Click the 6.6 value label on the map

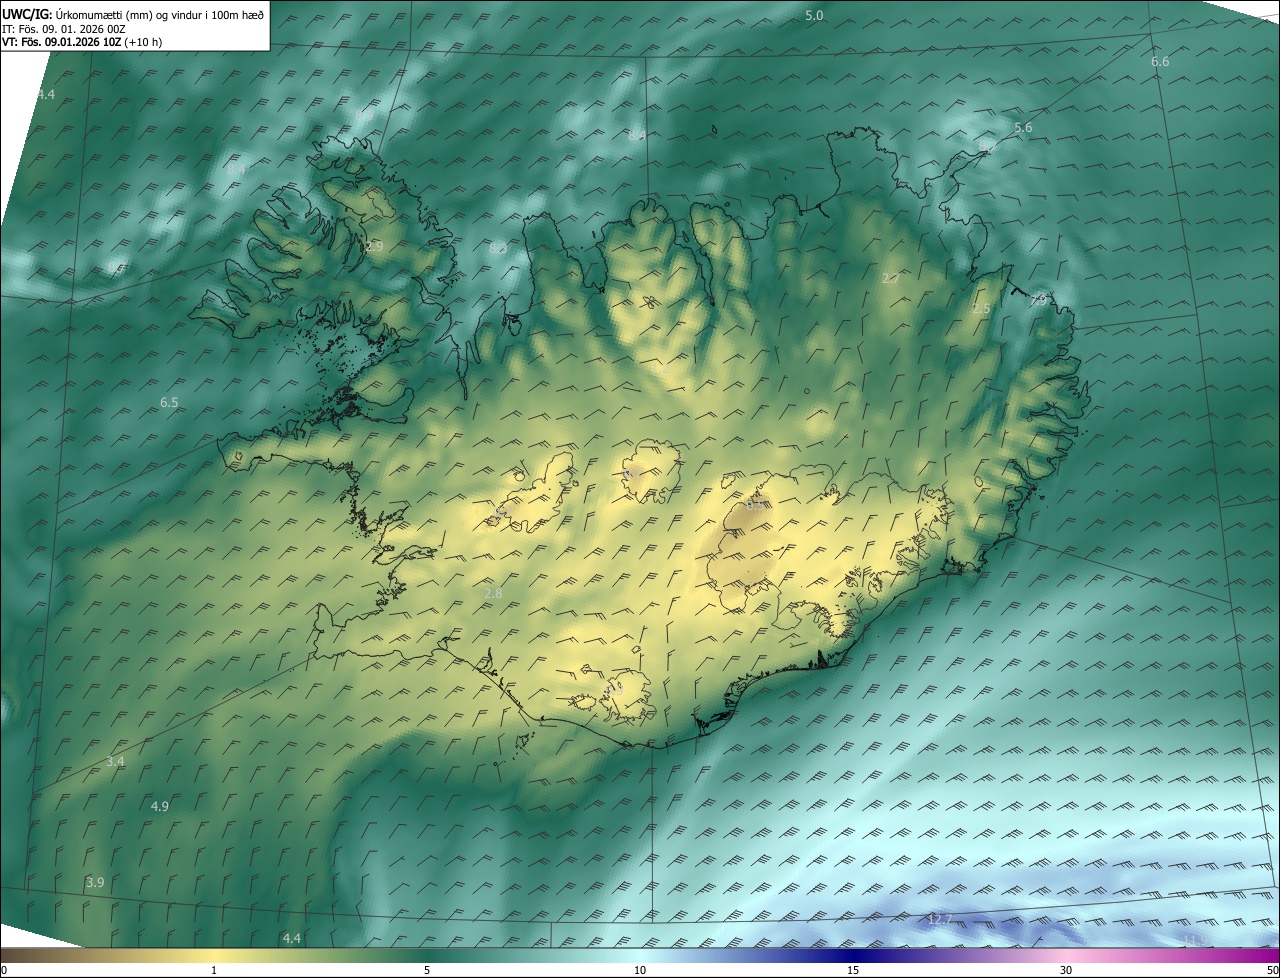point(1160,62)
